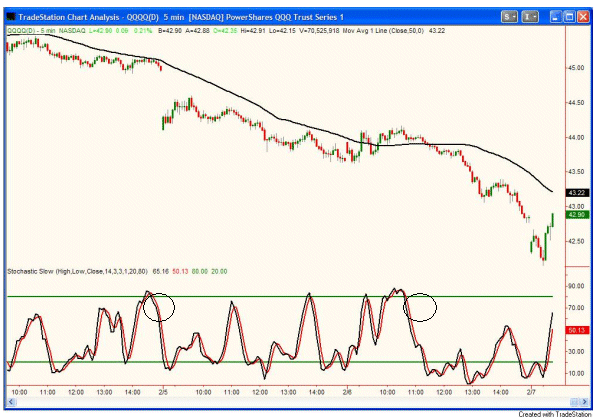The height and width of the screenshot is (420, 597).
Task: Click the 45.00 price axis label
Action: (576, 68)
